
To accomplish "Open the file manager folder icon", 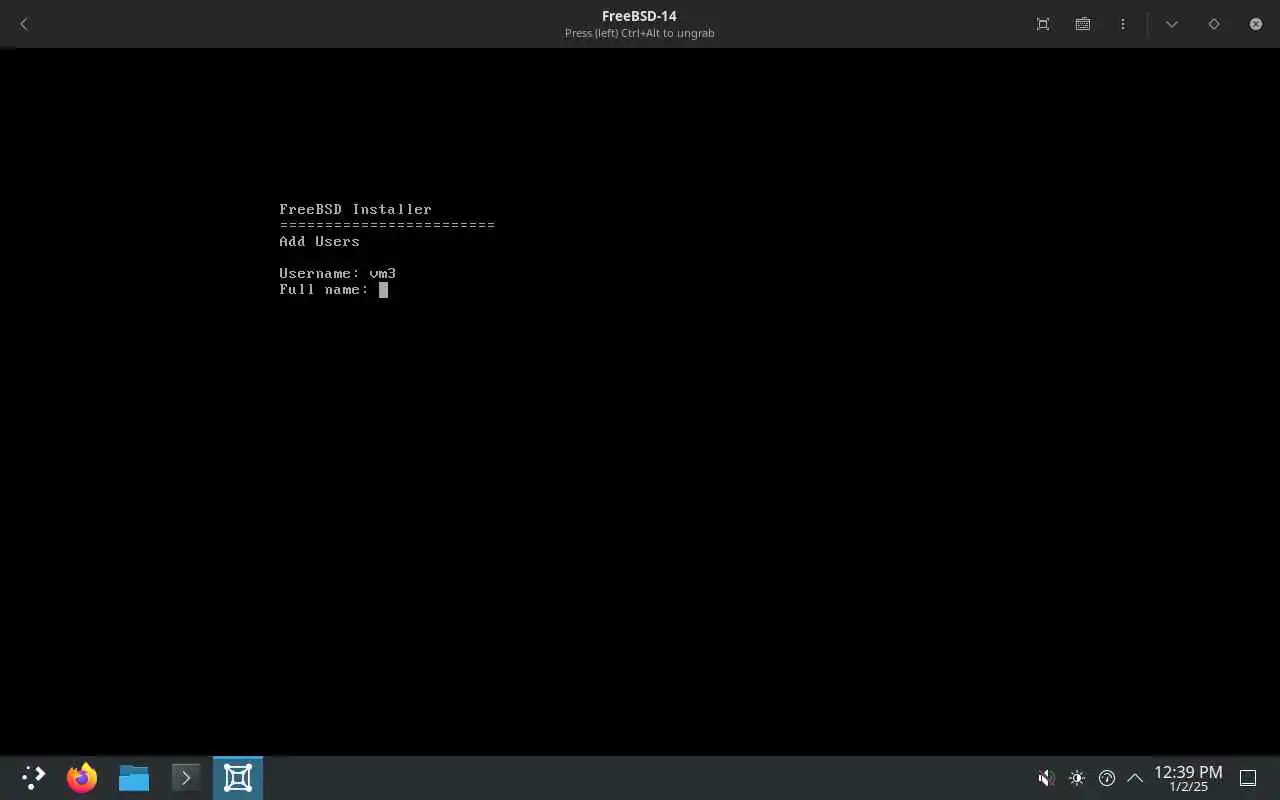I will click(x=134, y=778).
